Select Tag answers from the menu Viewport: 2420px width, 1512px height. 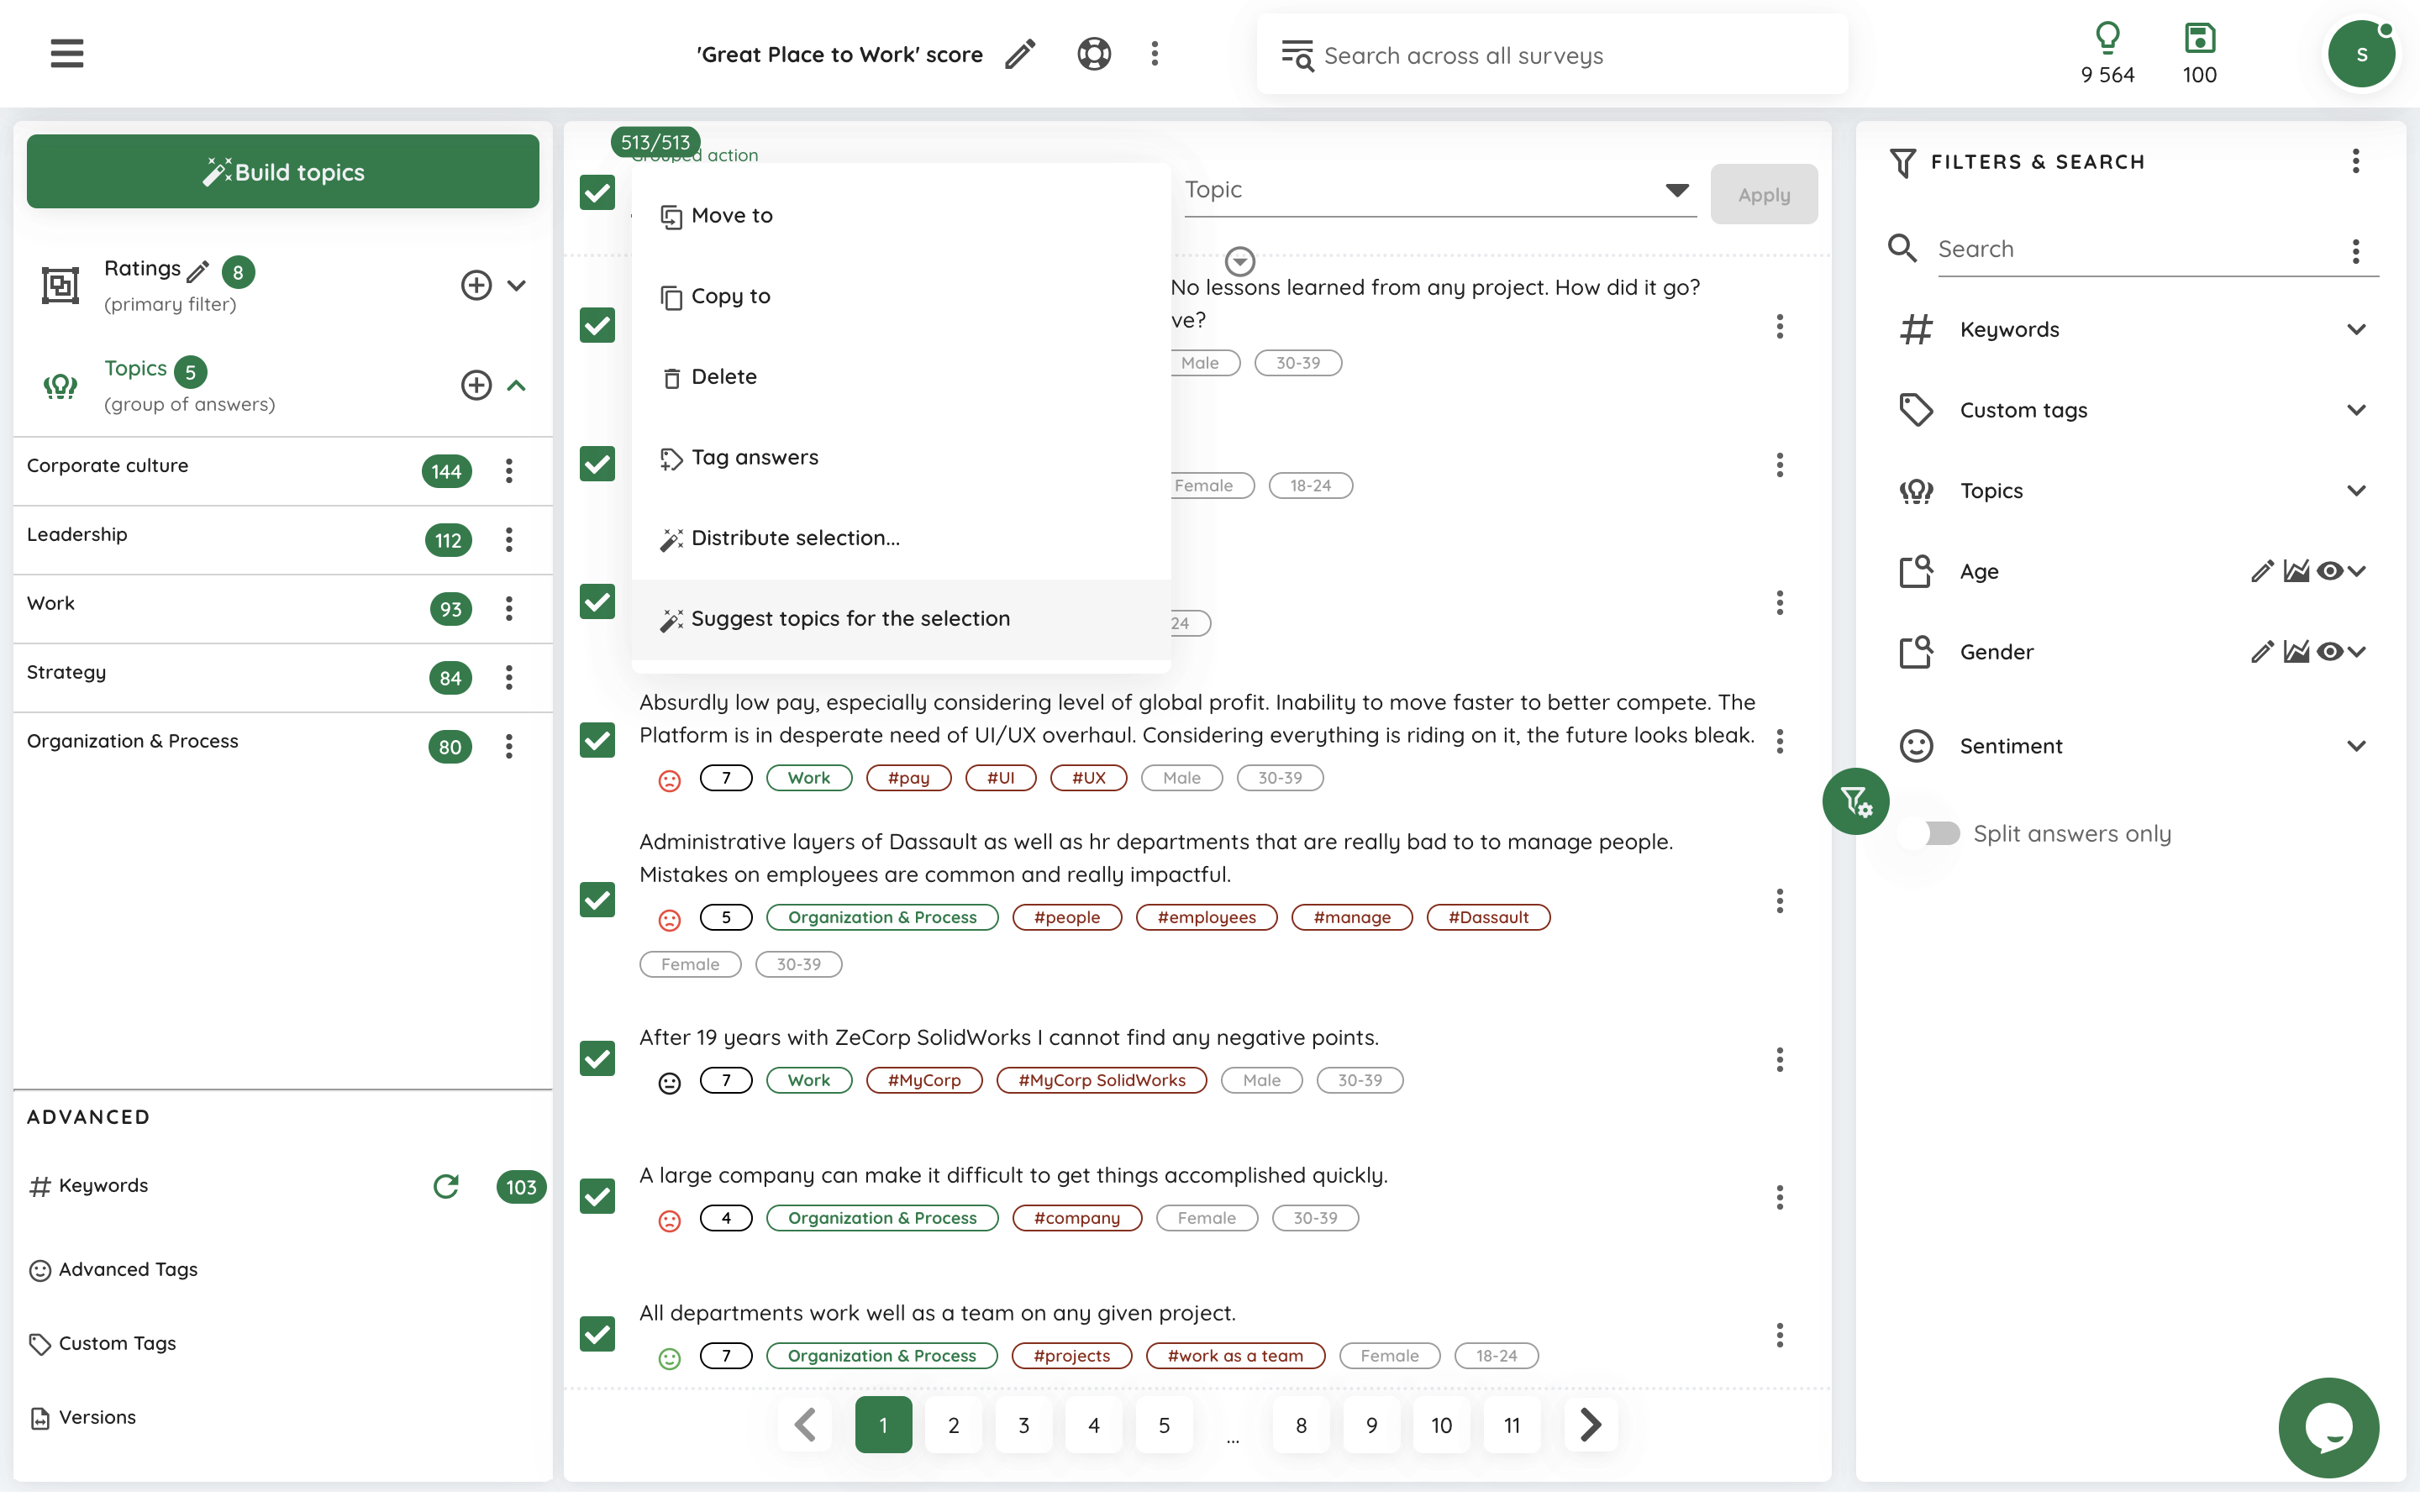coord(754,458)
